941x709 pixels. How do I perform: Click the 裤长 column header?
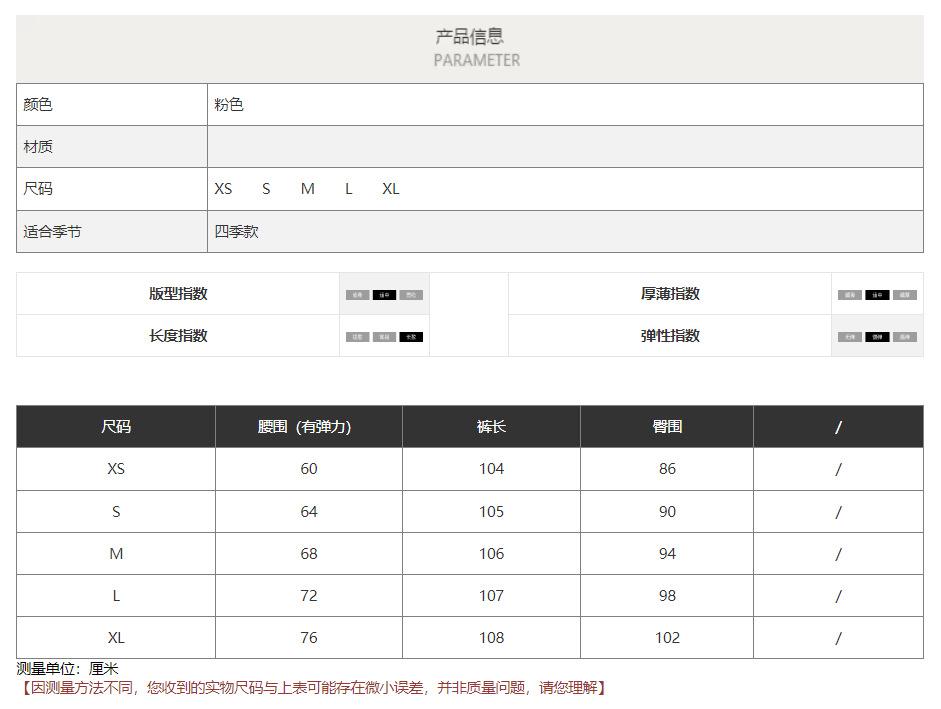coord(491,427)
